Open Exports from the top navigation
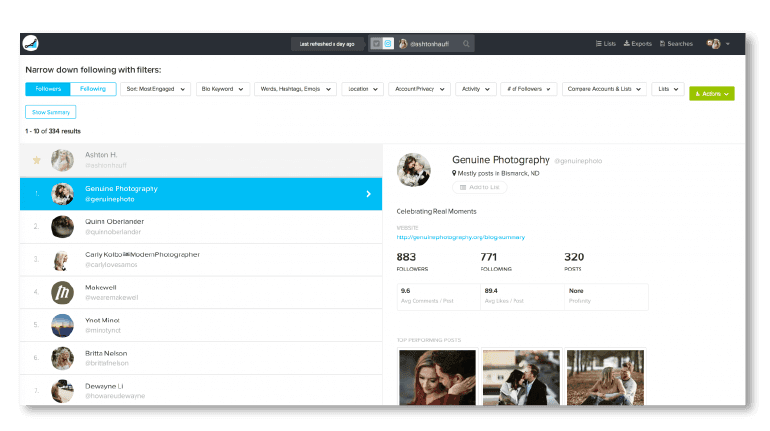 coord(638,44)
